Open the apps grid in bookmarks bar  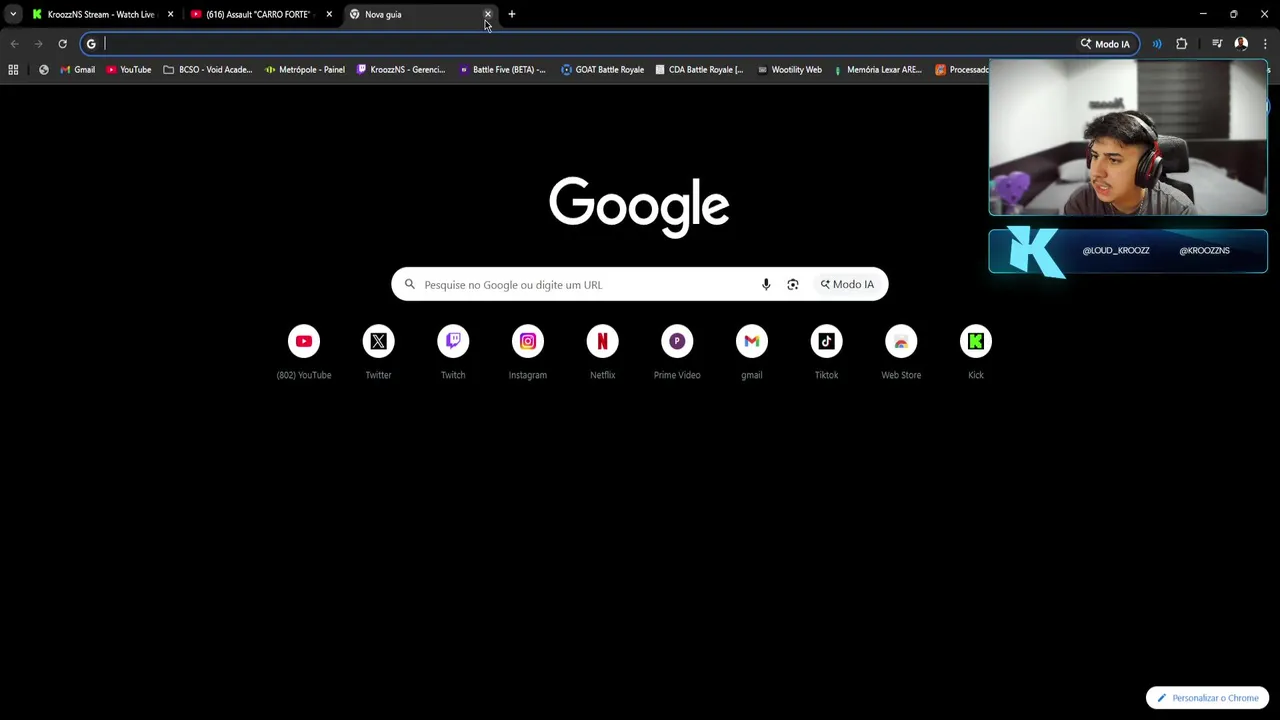click(x=13, y=70)
